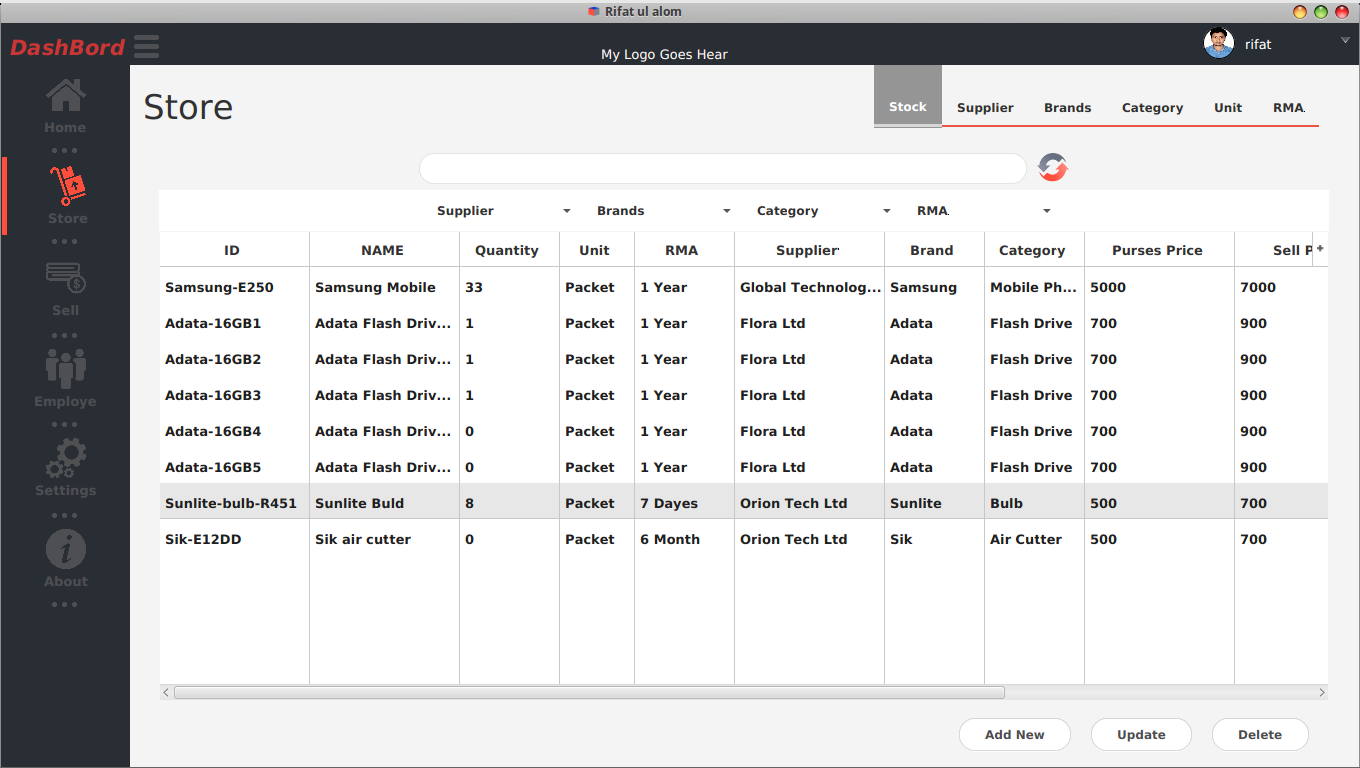Switch to the Supplier tab

coord(985,108)
